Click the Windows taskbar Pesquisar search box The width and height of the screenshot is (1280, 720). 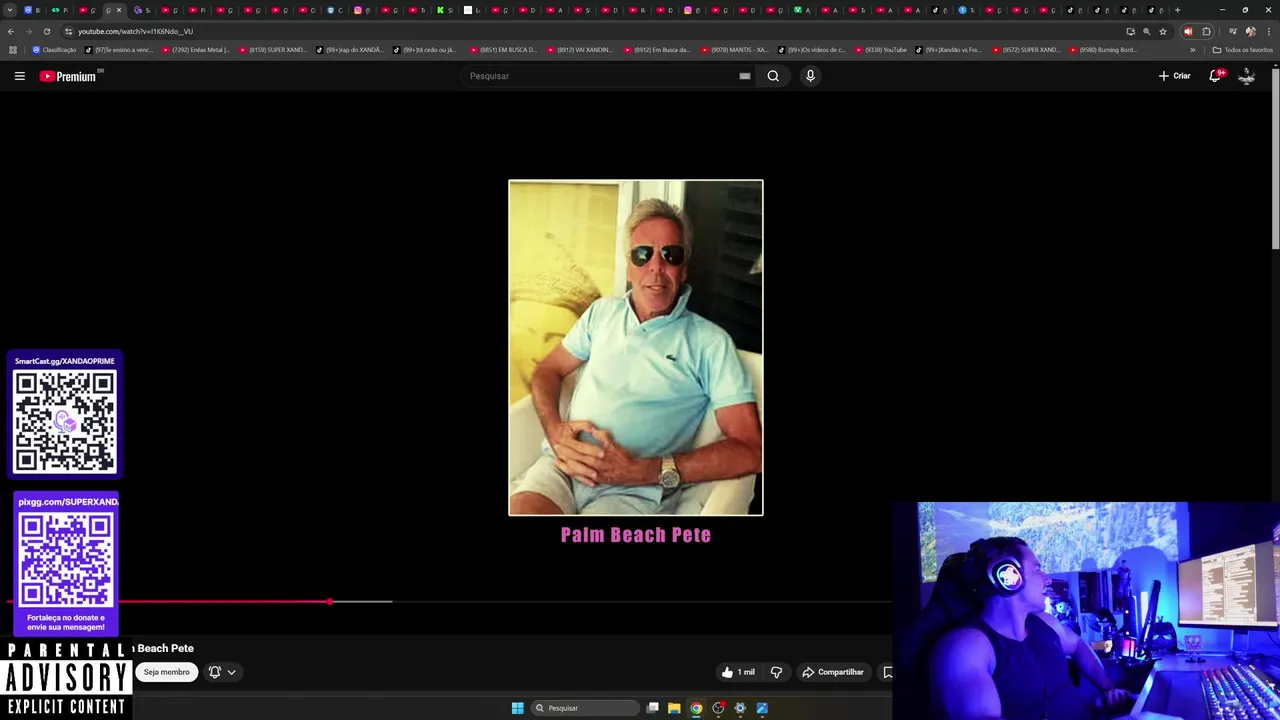(x=585, y=708)
